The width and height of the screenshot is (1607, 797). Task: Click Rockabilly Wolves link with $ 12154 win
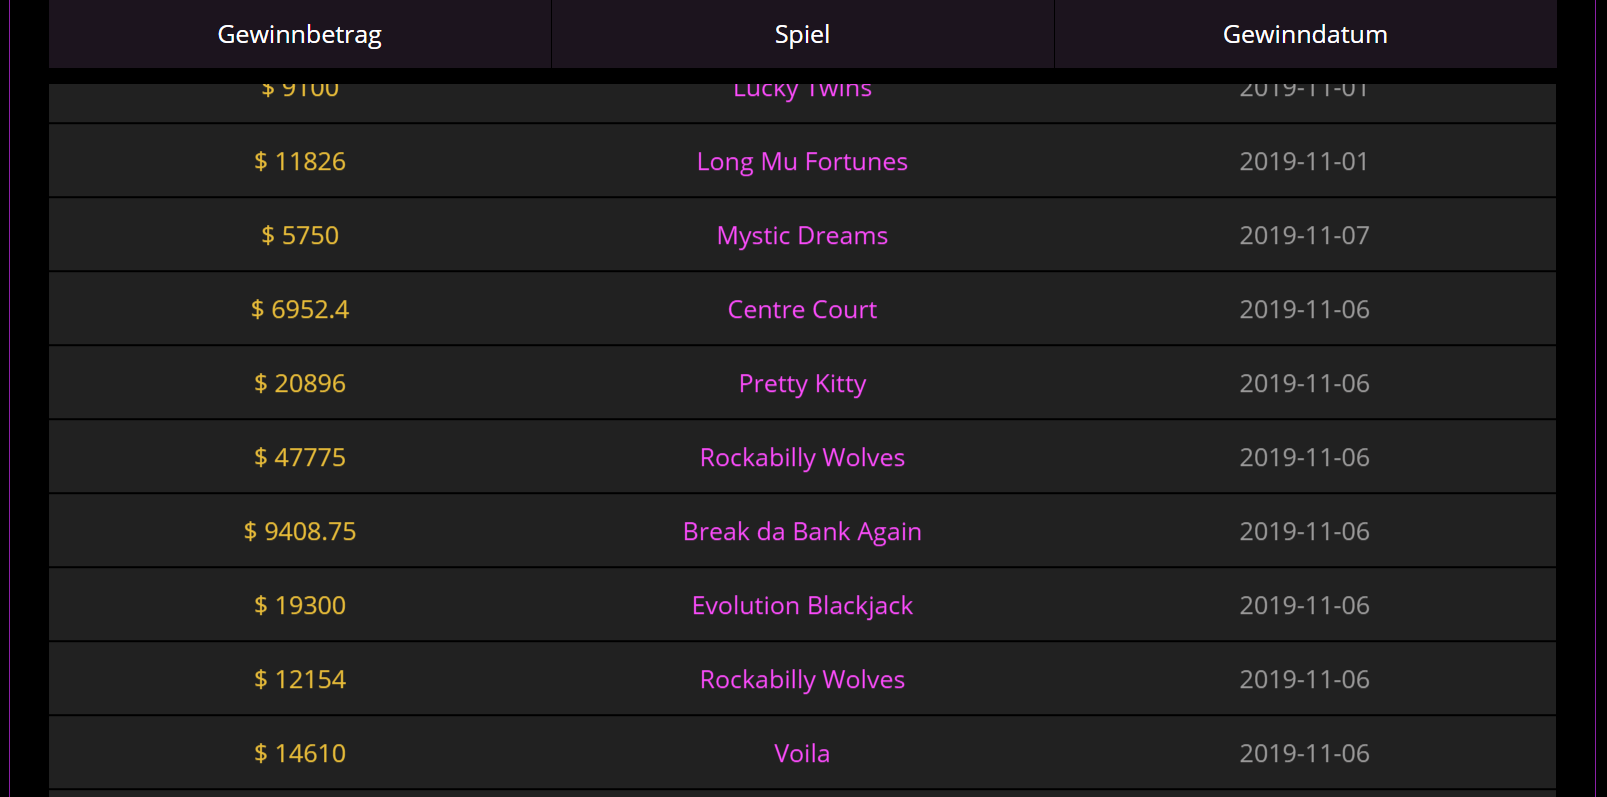802,680
